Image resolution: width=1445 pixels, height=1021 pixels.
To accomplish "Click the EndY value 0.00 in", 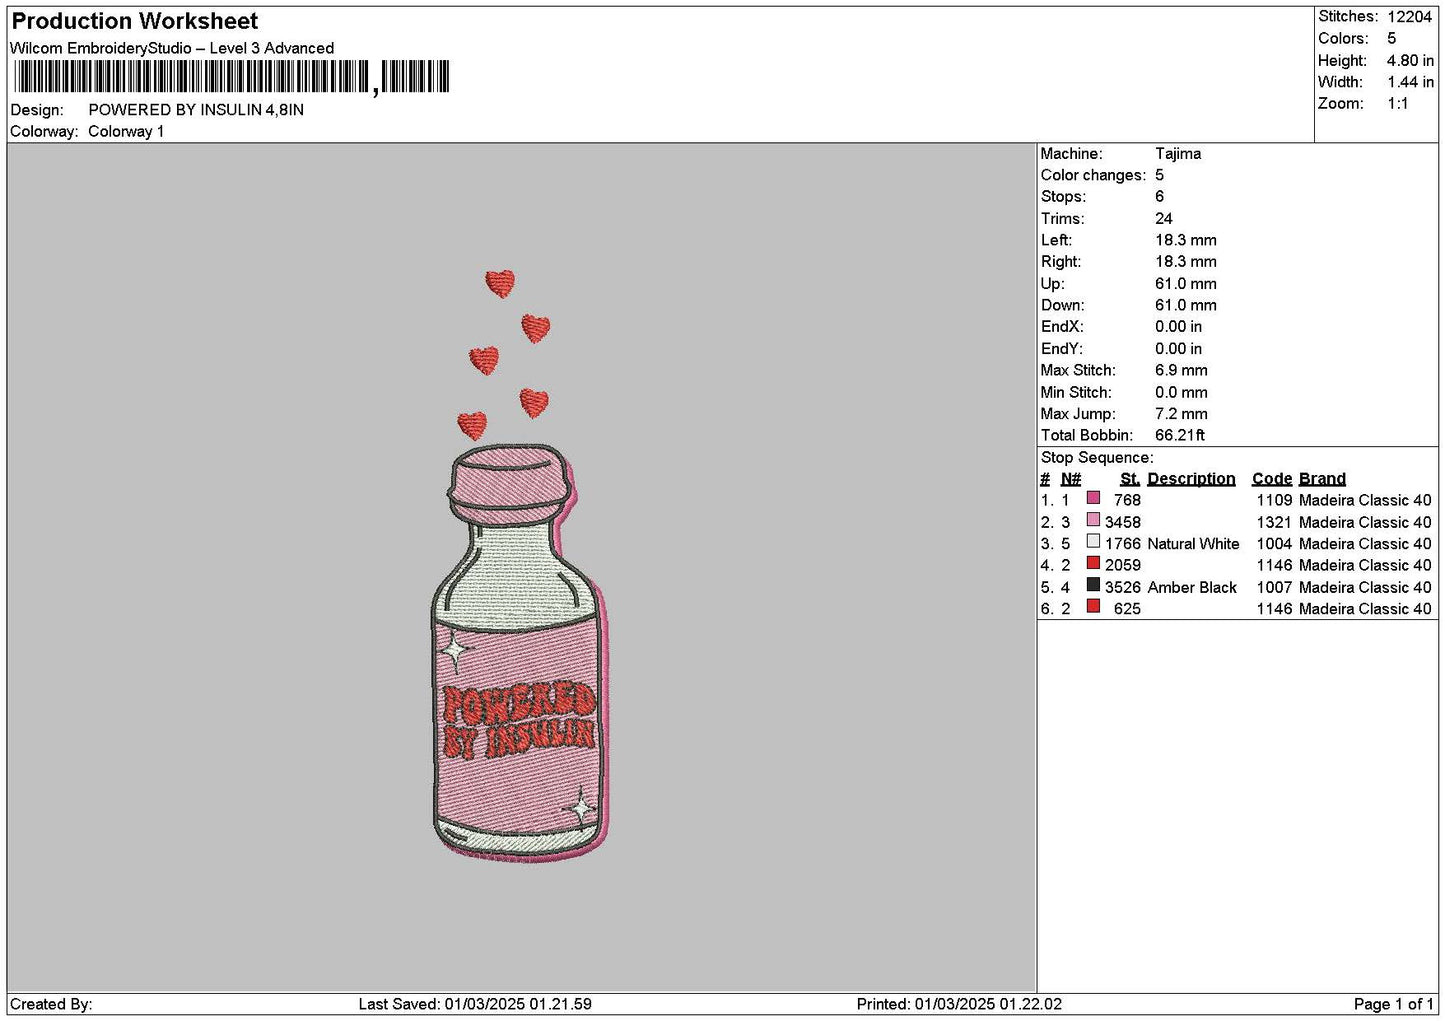I will (x=1179, y=349).
